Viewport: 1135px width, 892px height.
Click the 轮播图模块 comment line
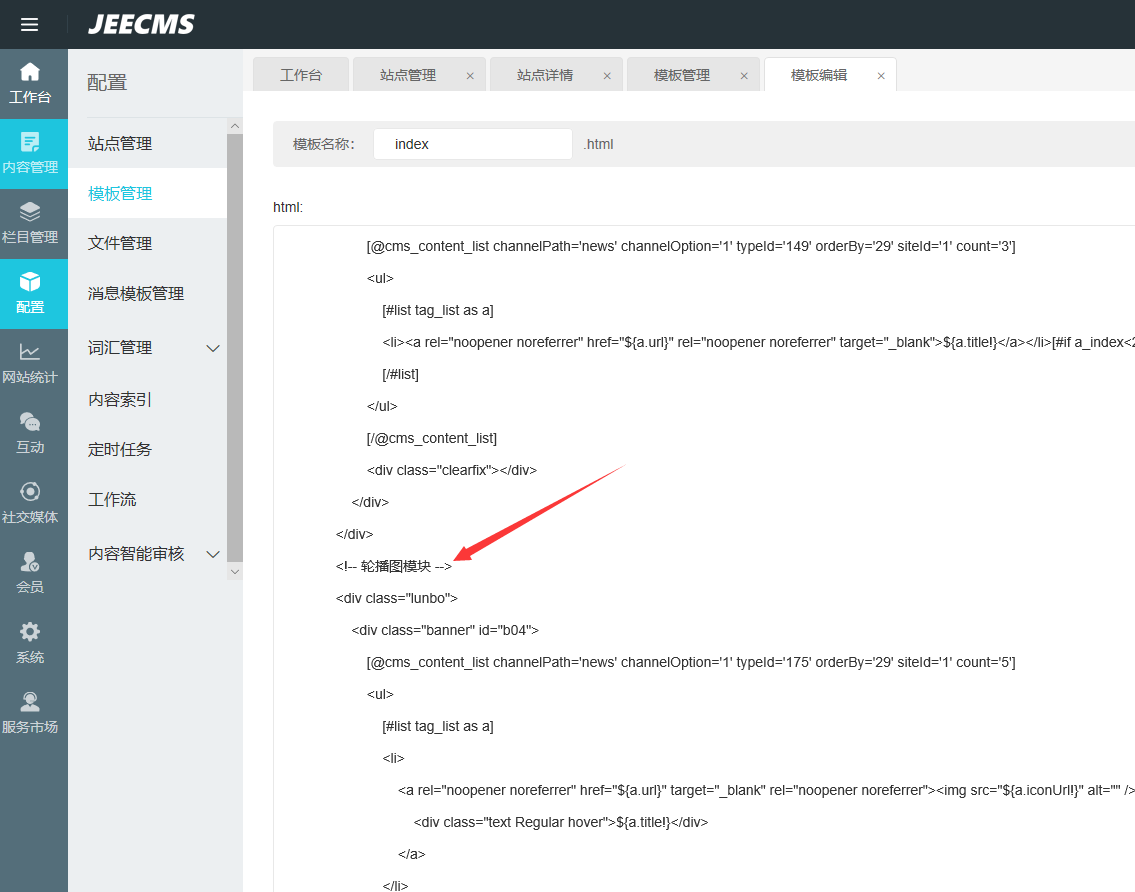(394, 566)
